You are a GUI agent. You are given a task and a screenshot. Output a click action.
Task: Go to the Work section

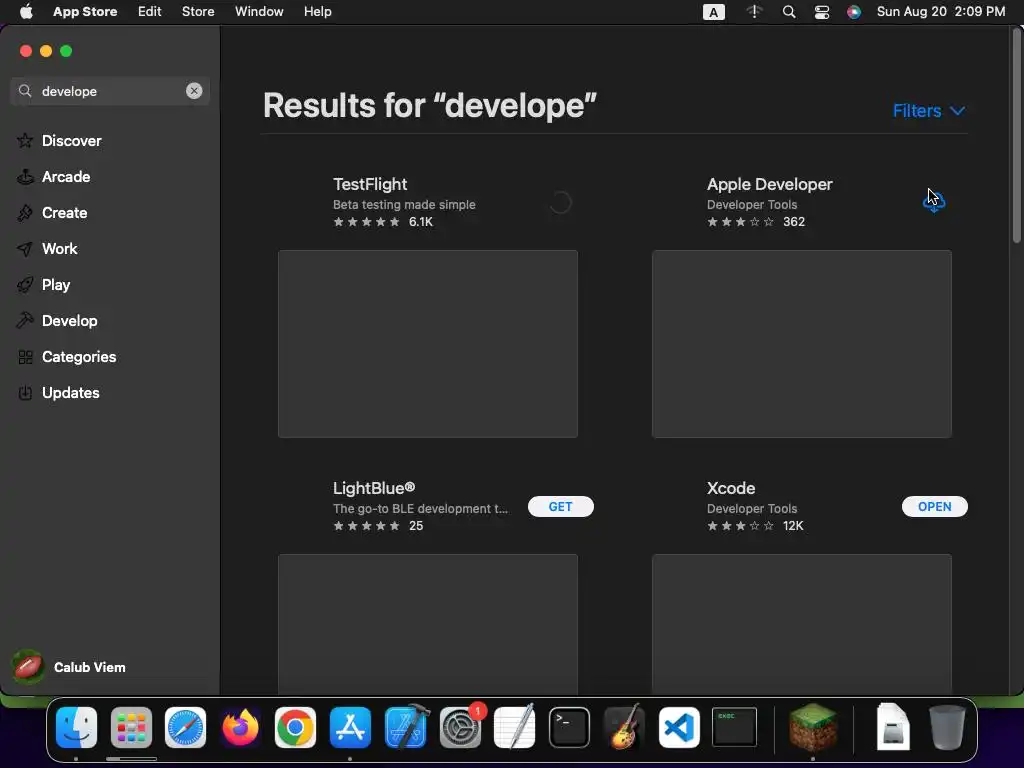(59, 248)
